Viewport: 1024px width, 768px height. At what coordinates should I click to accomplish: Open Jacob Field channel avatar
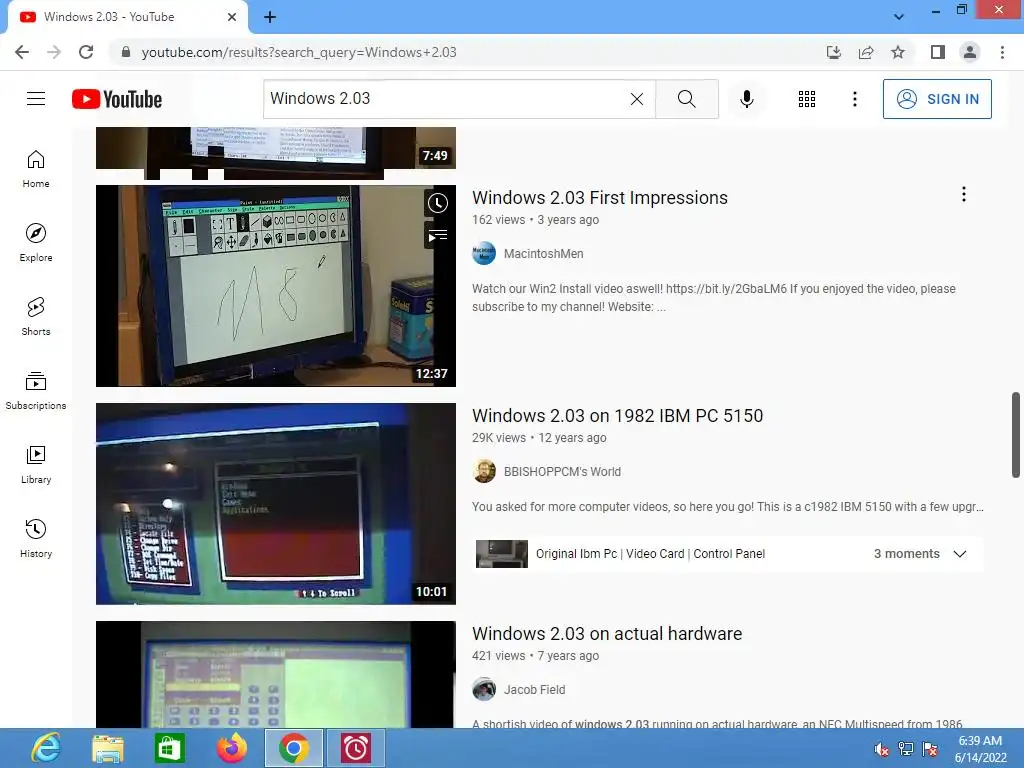(484, 690)
